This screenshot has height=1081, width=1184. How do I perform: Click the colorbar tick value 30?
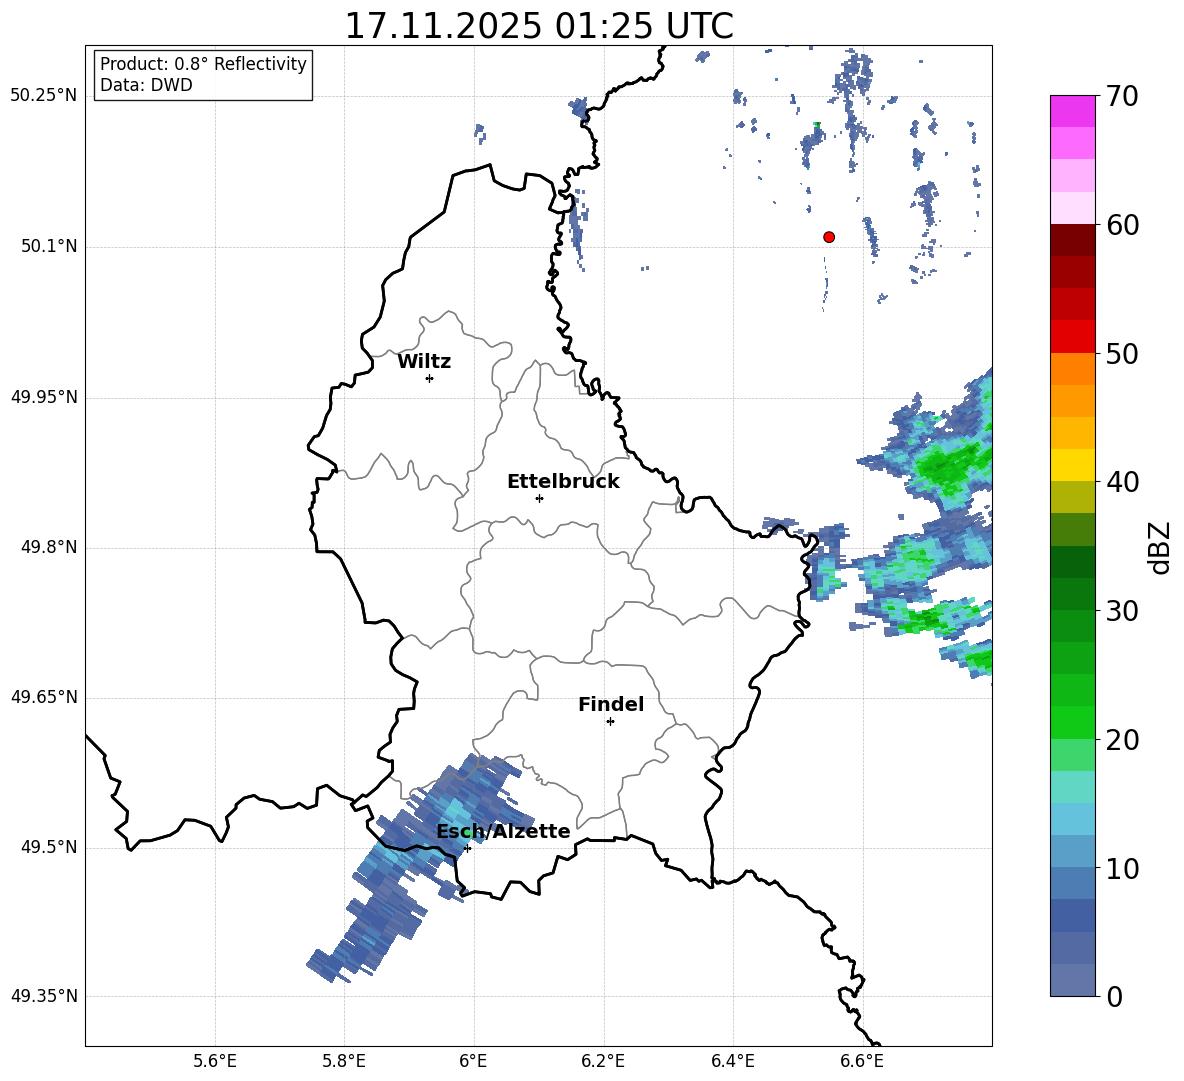1122,611
